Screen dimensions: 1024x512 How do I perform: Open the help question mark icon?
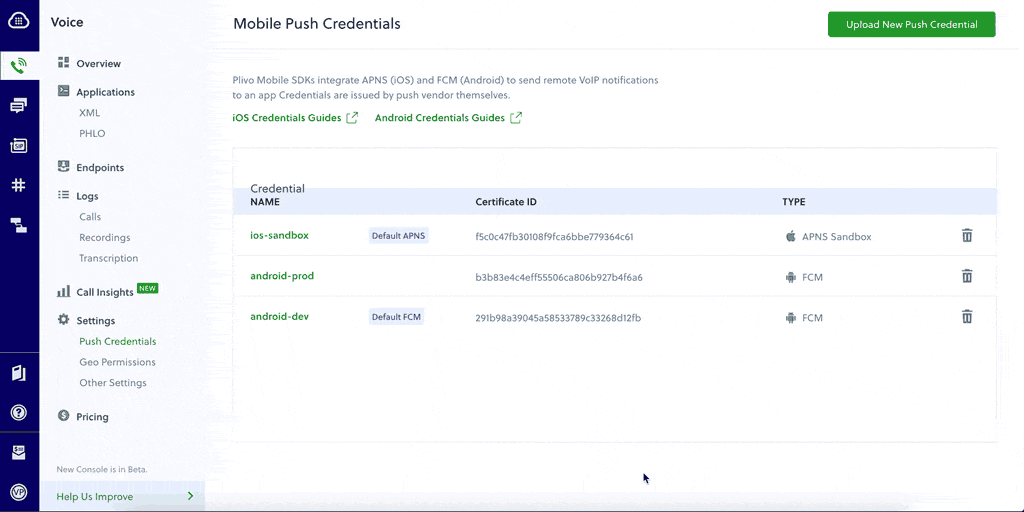pos(19,413)
